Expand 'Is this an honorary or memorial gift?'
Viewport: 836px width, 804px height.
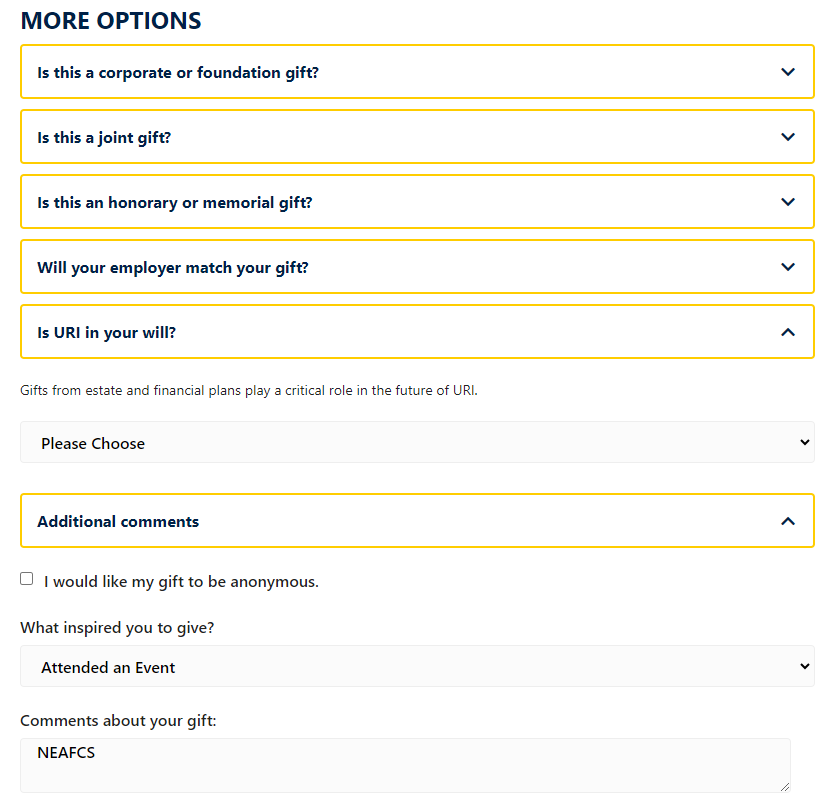click(417, 202)
